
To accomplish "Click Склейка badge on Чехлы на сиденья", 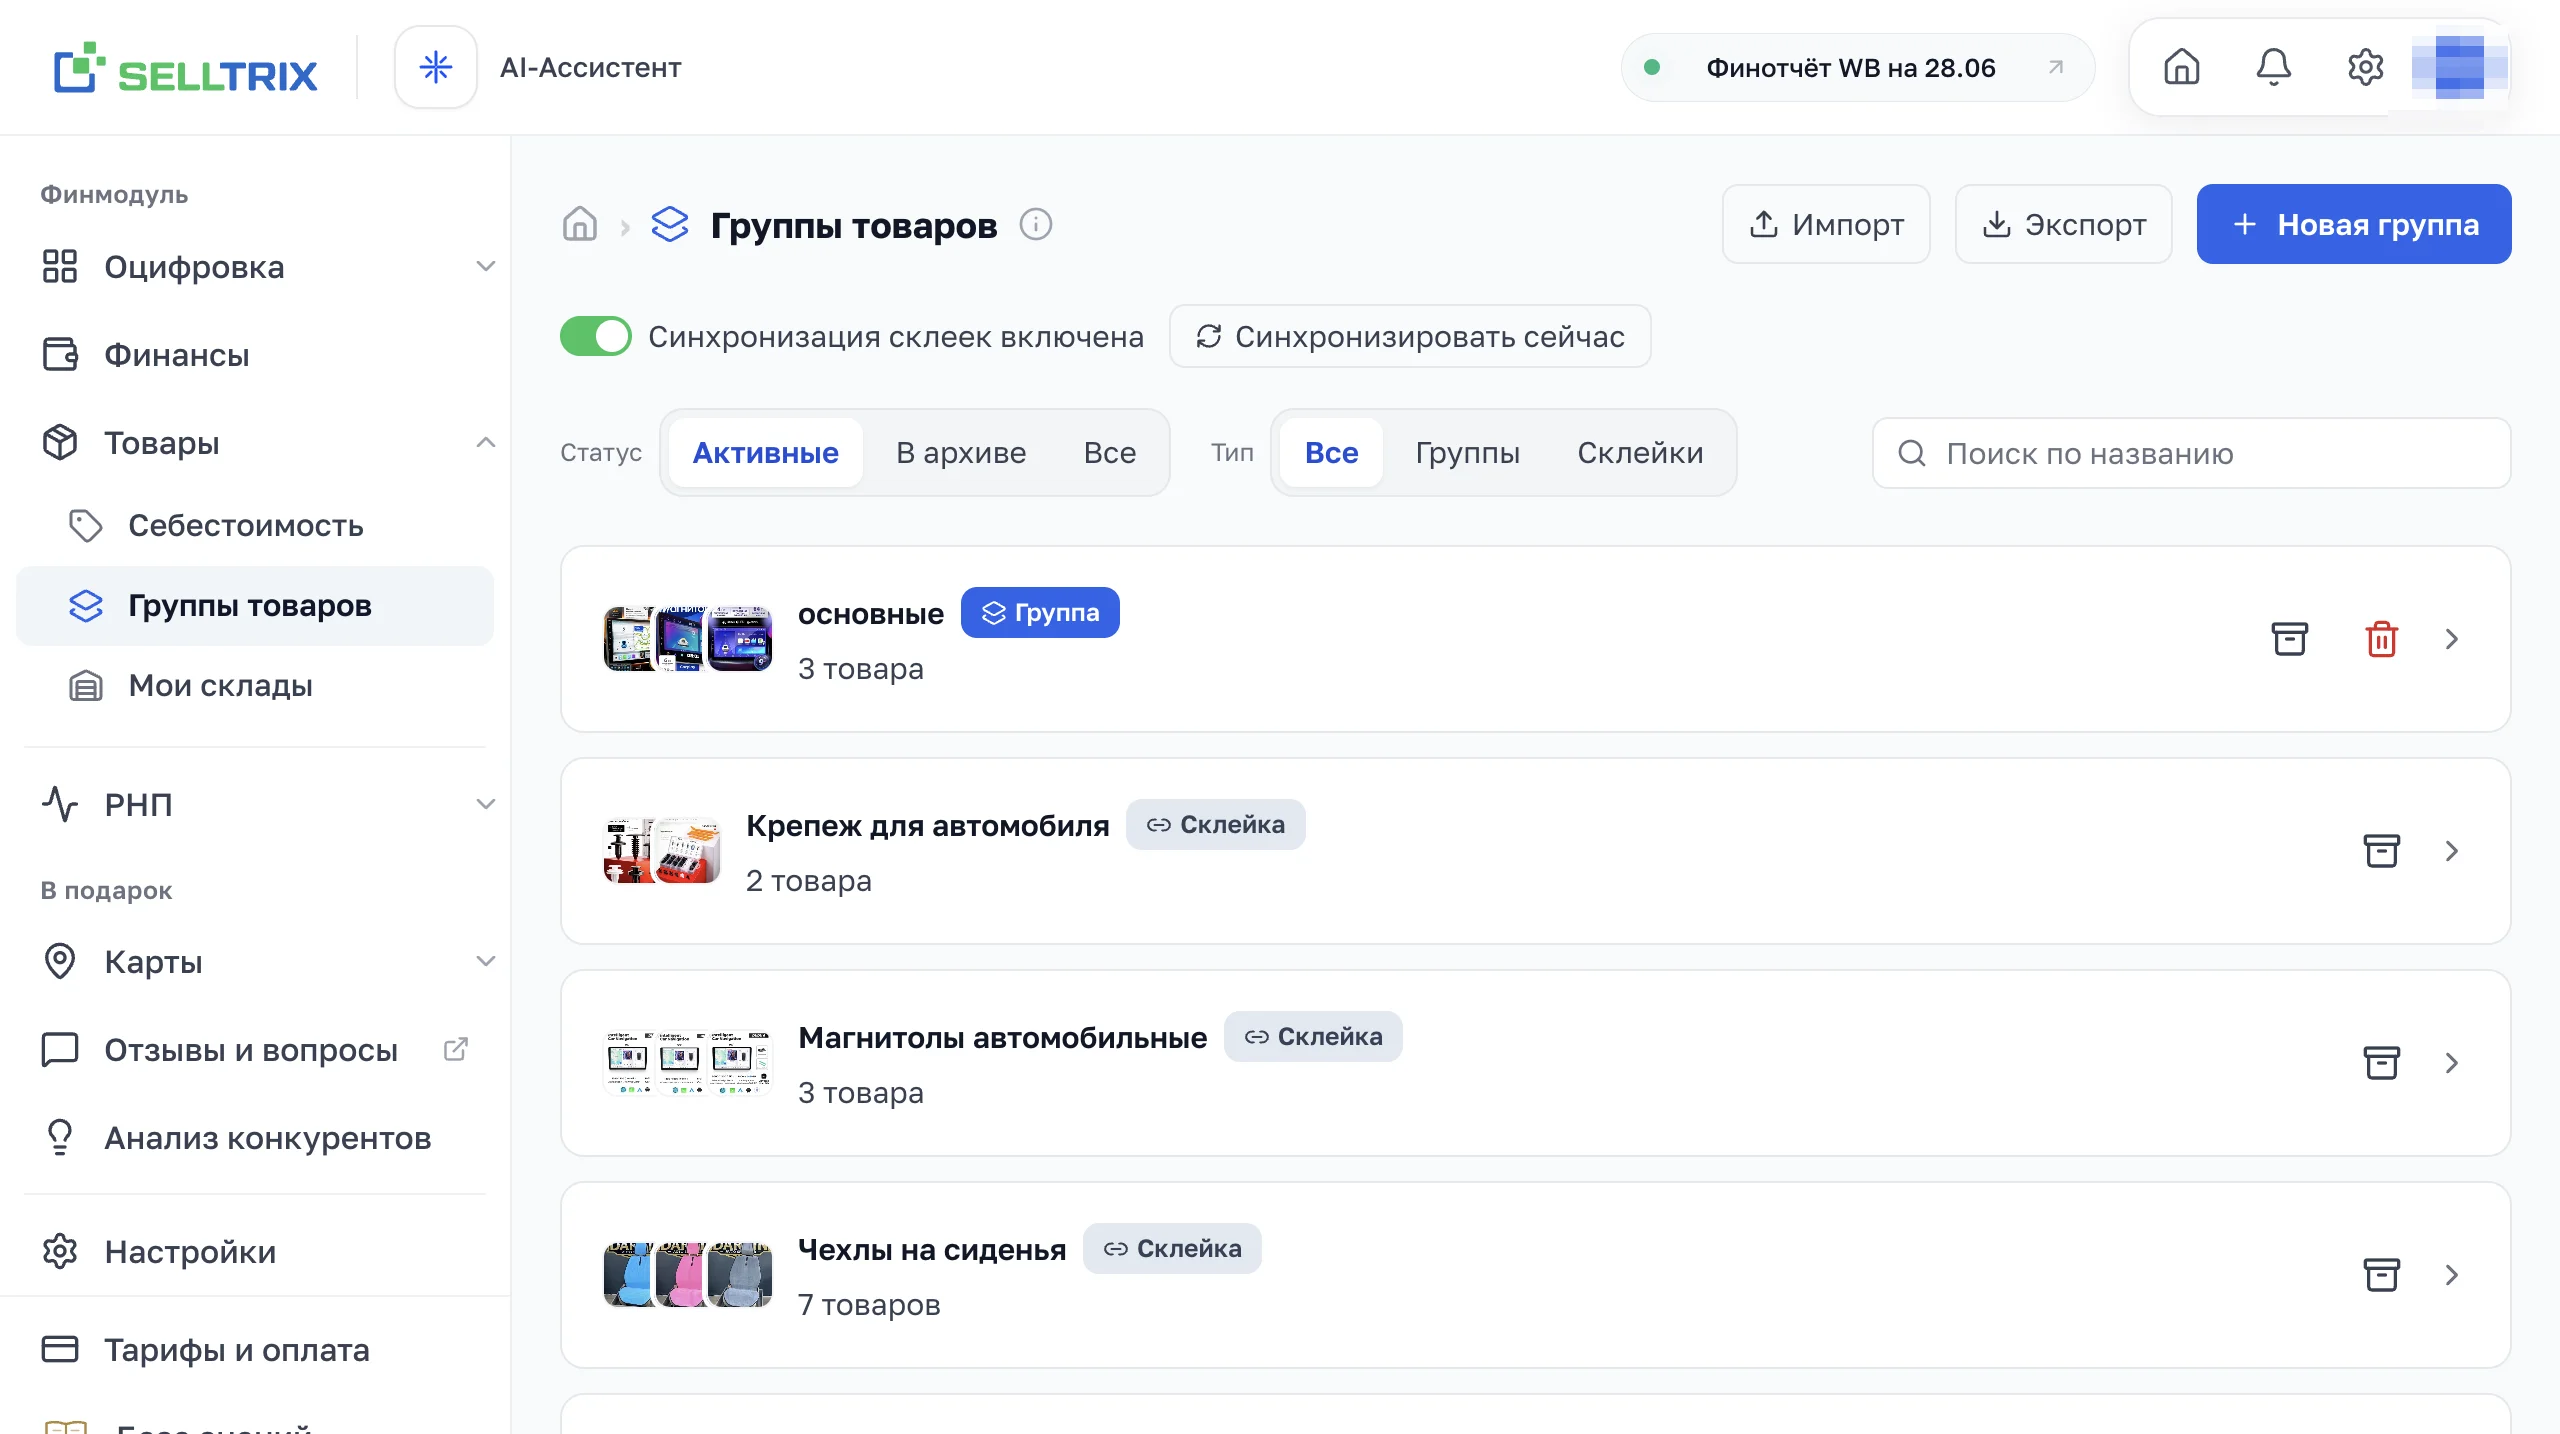I will (x=1172, y=1248).
